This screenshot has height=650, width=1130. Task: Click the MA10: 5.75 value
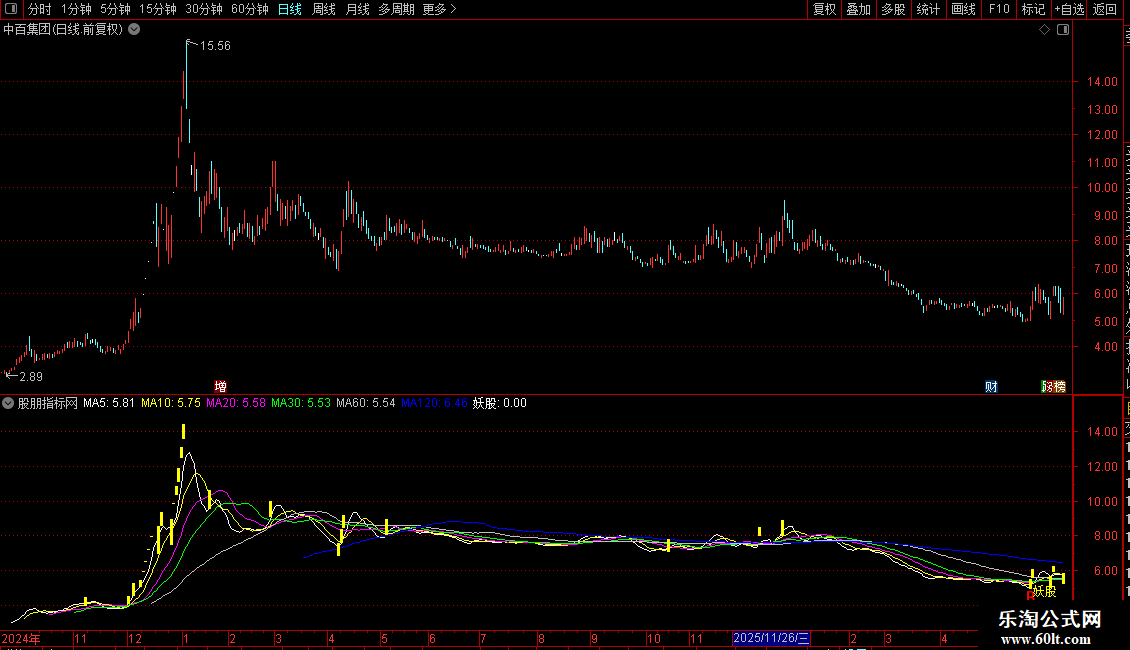(x=171, y=403)
